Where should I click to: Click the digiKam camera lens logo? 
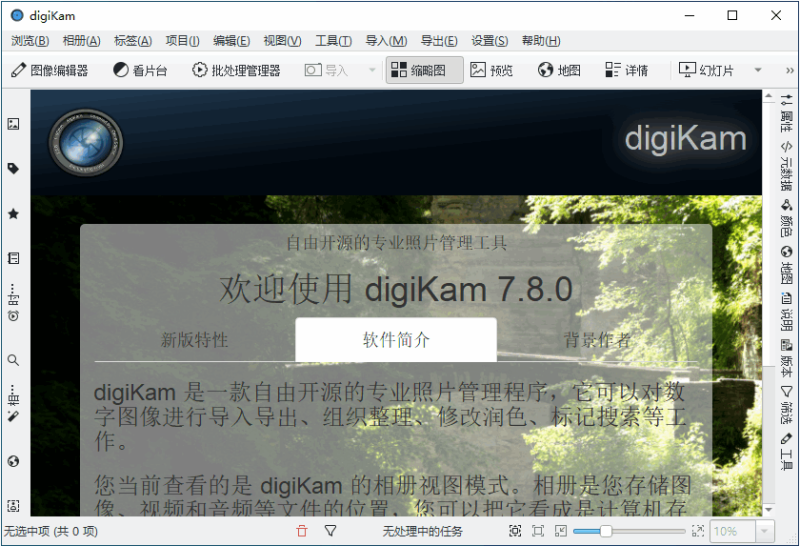(86, 142)
